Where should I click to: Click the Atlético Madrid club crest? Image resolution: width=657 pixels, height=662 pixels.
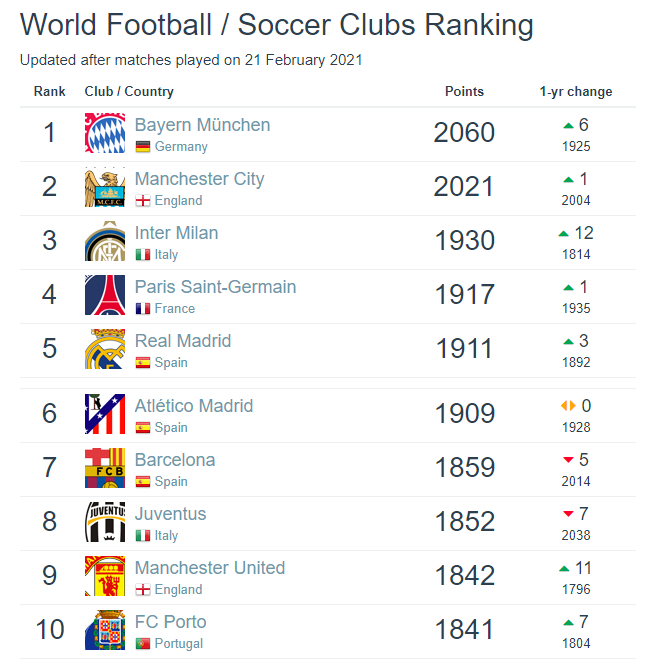point(105,414)
